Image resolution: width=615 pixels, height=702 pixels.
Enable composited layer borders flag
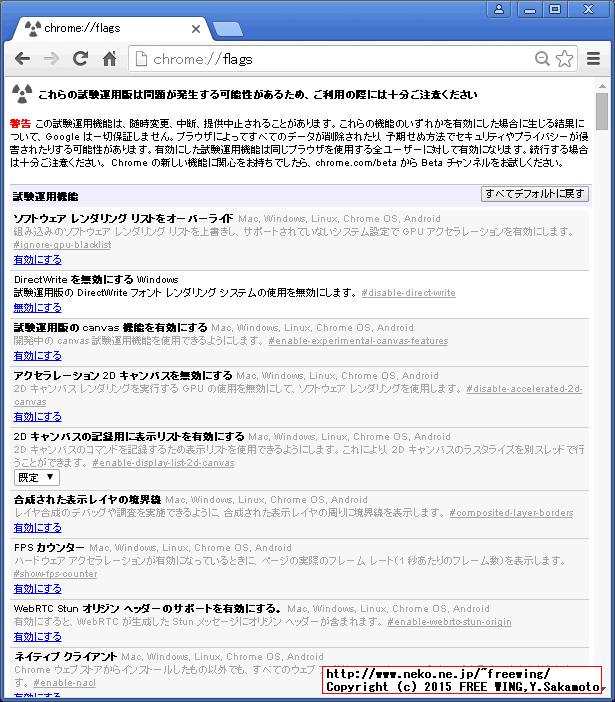pyautogui.click(x=38, y=527)
